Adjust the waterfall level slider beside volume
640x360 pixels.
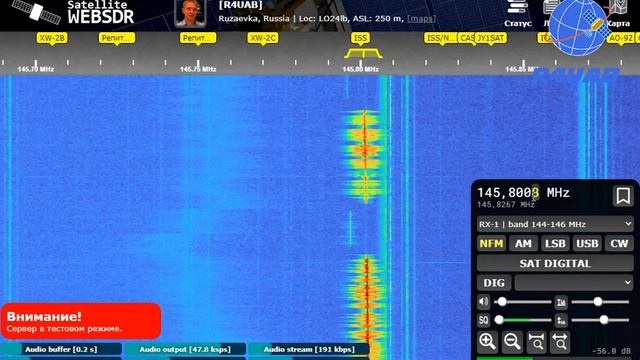pyautogui.click(x=600, y=302)
